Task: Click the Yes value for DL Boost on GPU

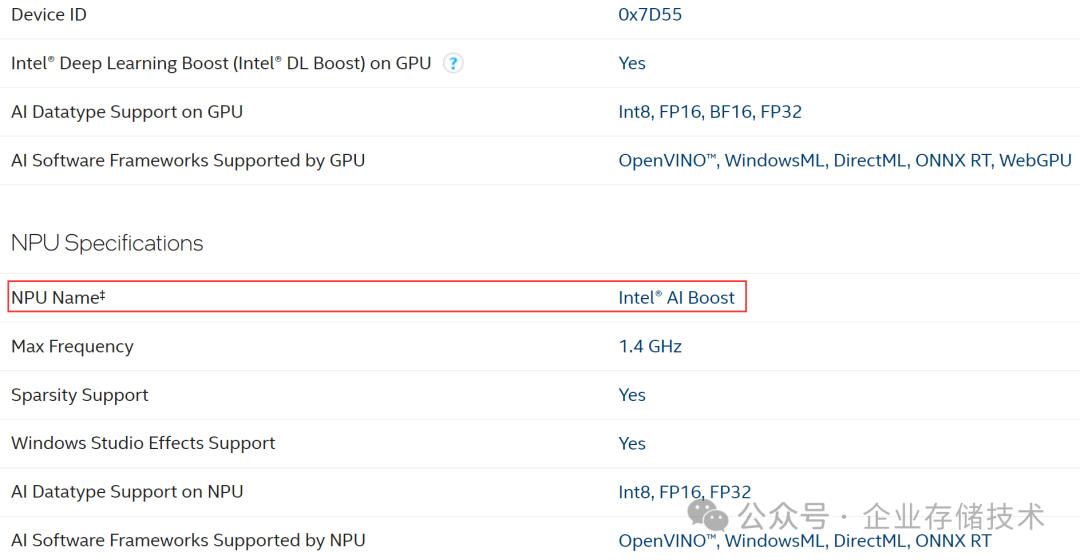Action: click(632, 63)
